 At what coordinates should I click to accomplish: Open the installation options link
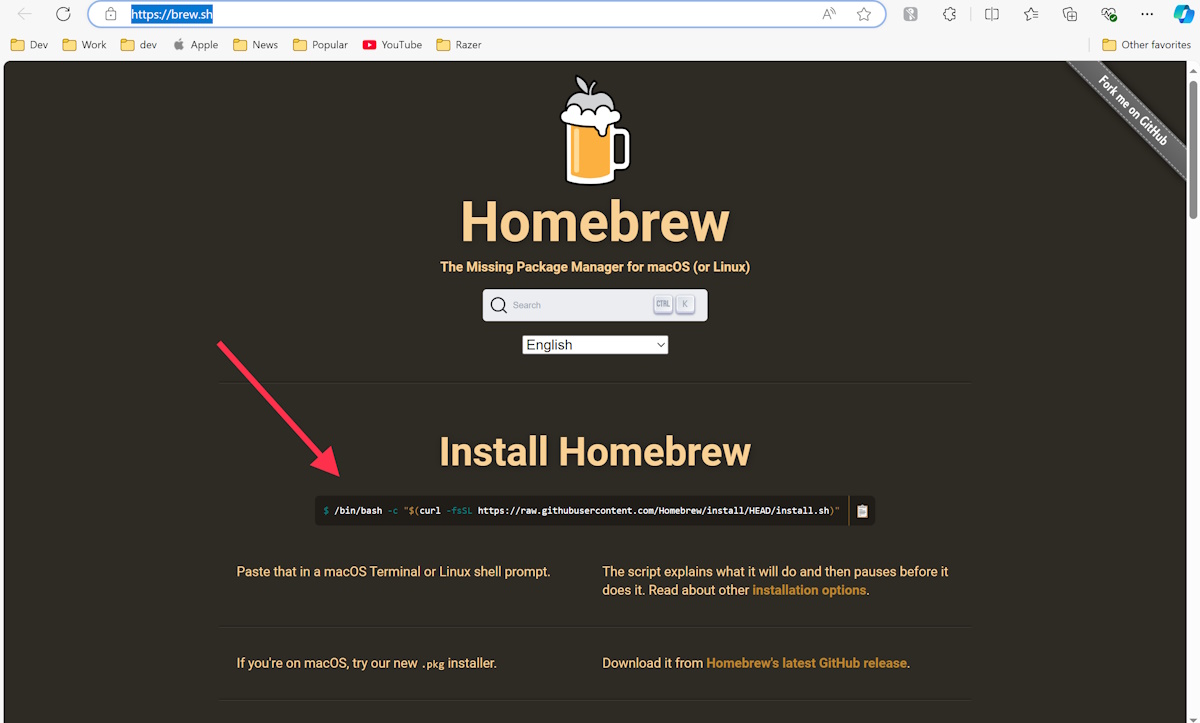pyautogui.click(x=809, y=590)
